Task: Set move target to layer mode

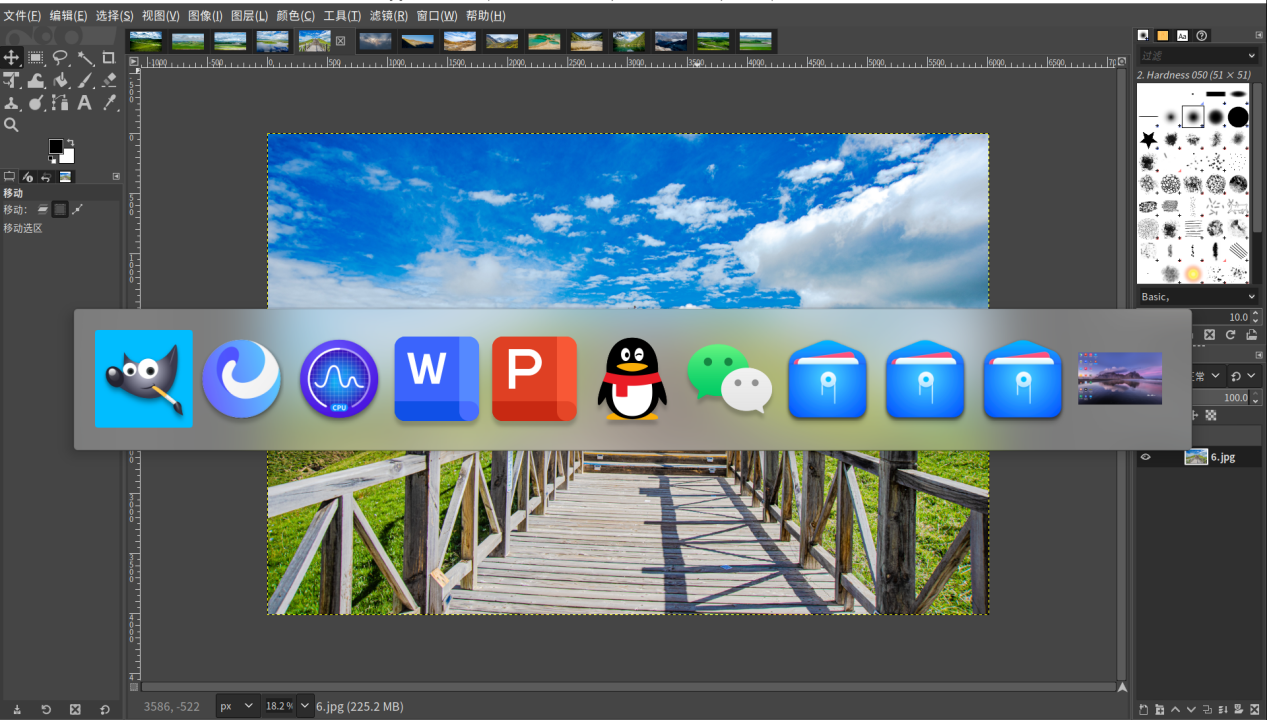Action: click(42, 209)
